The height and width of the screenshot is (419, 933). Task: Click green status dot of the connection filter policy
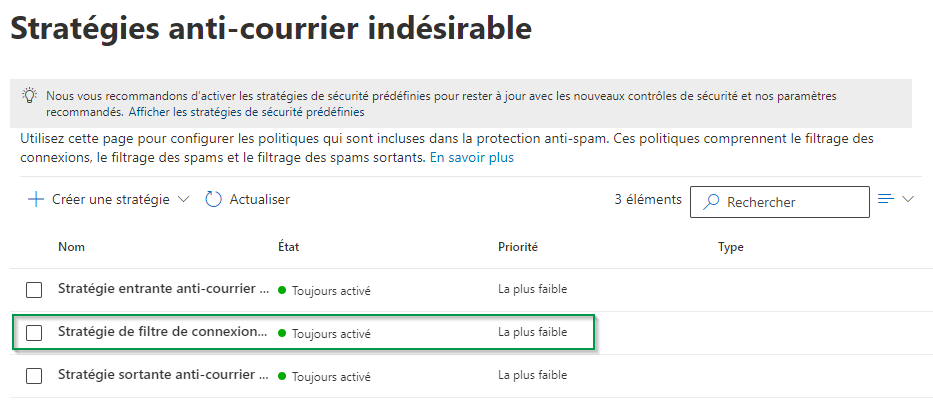tap(283, 333)
